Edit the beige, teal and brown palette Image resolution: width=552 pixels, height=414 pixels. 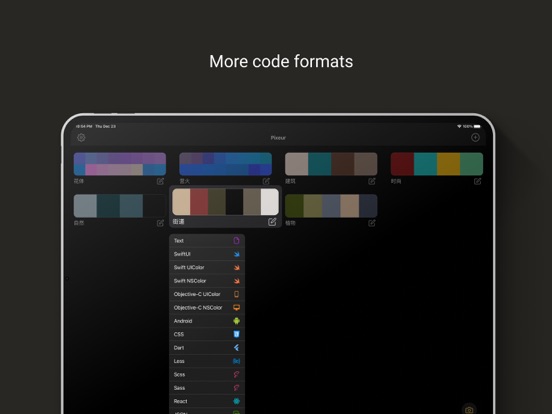pos(371,181)
